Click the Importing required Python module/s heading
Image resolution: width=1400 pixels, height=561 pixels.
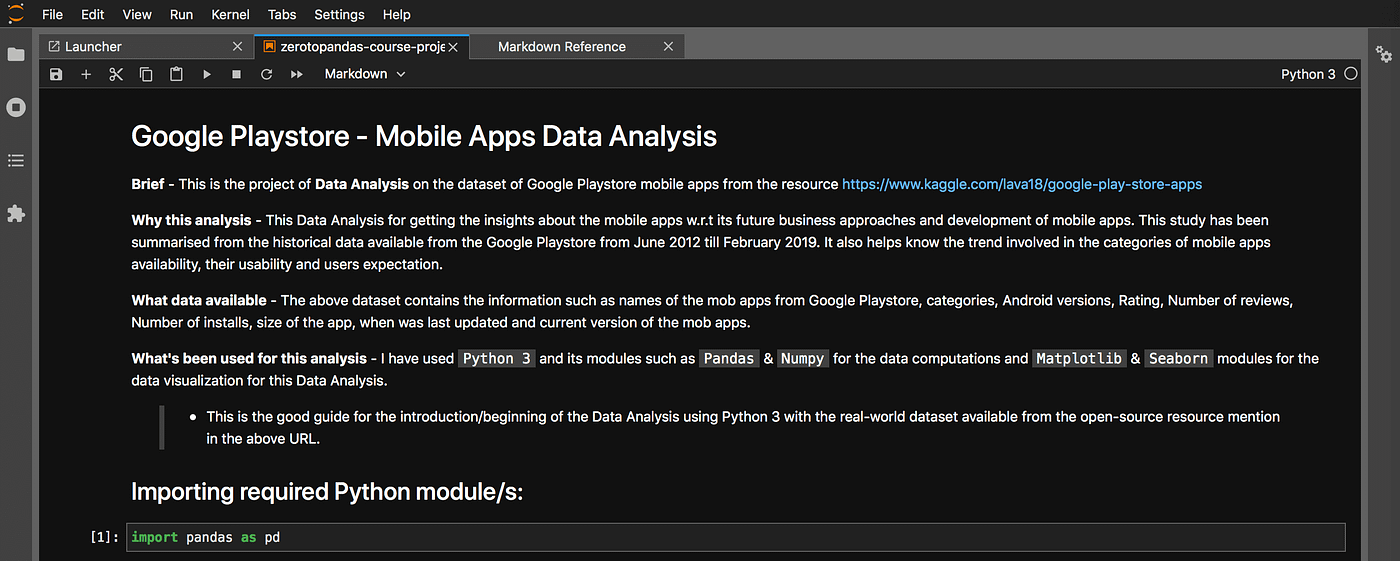pos(327,491)
